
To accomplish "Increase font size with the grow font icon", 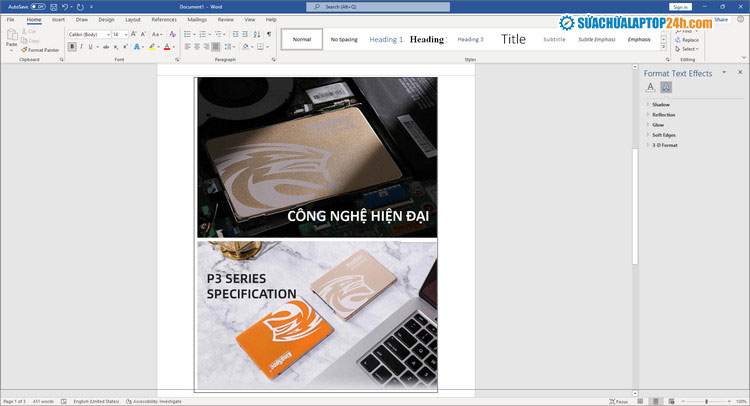I will point(133,34).
